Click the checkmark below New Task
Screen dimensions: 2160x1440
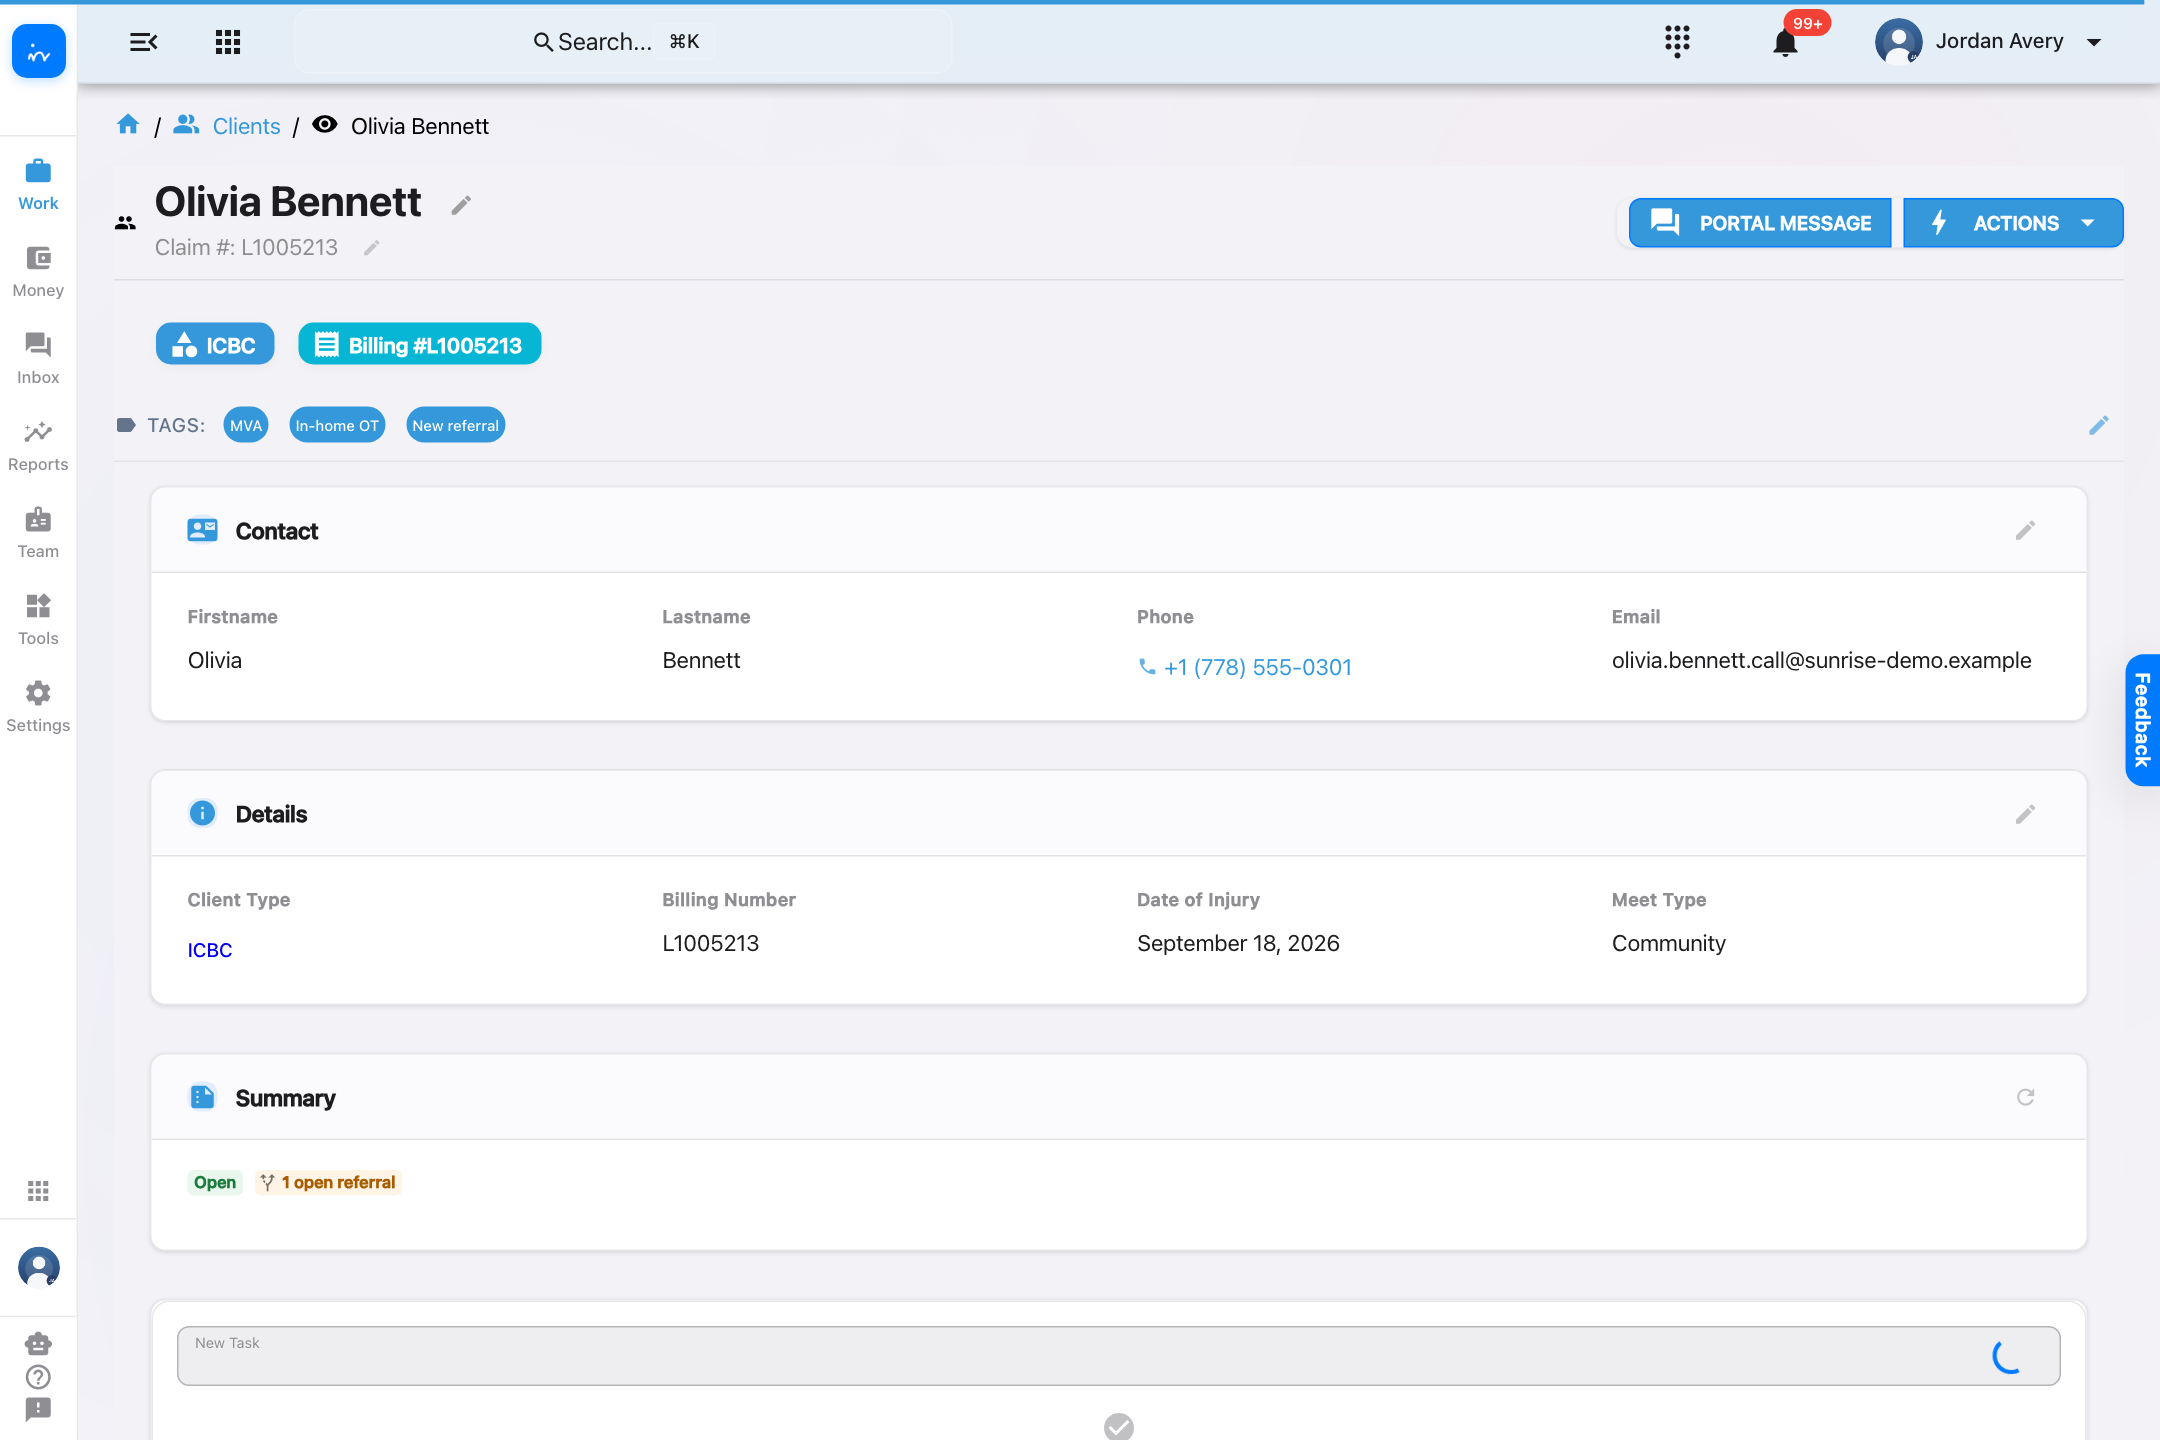click(1119, 1426)
